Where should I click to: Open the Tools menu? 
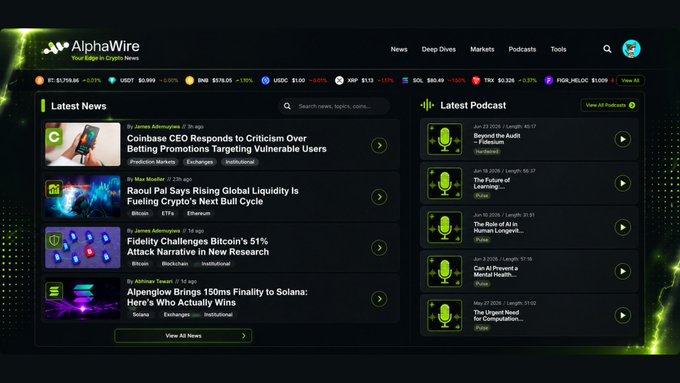558,49
